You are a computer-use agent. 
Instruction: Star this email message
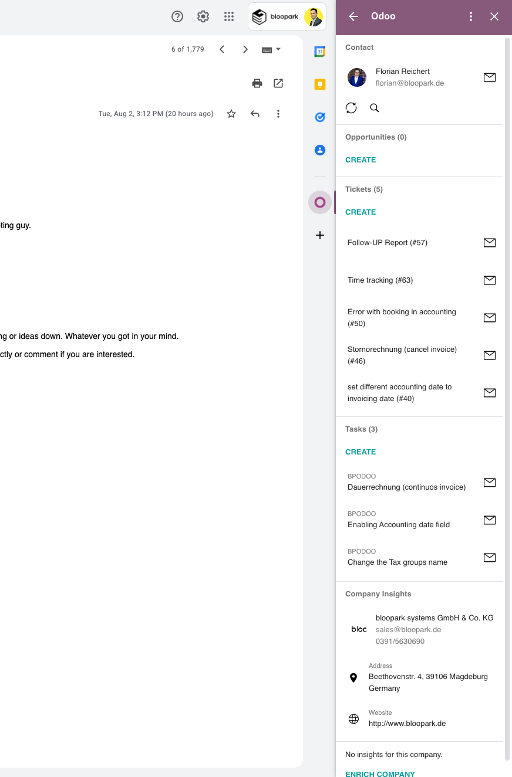[231, 114]
